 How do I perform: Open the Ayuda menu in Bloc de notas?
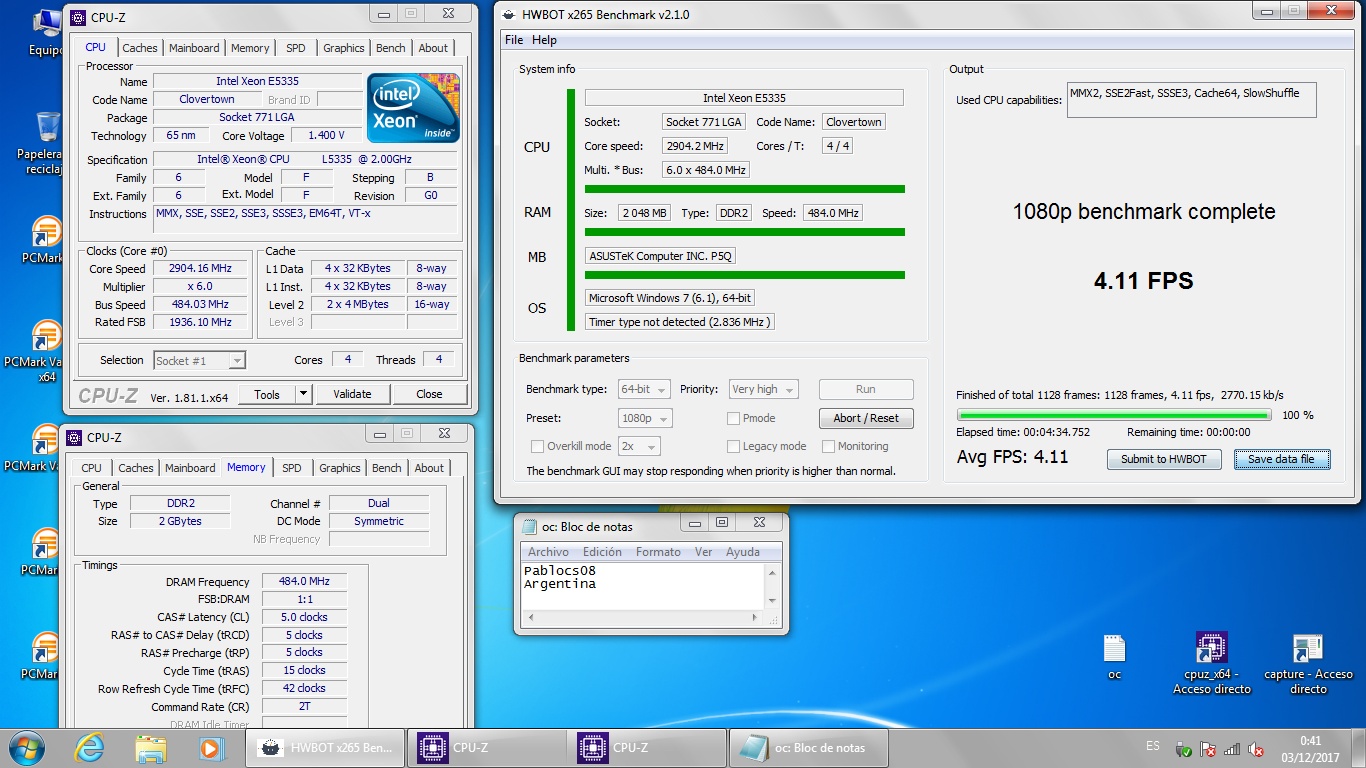coord(742,552)
